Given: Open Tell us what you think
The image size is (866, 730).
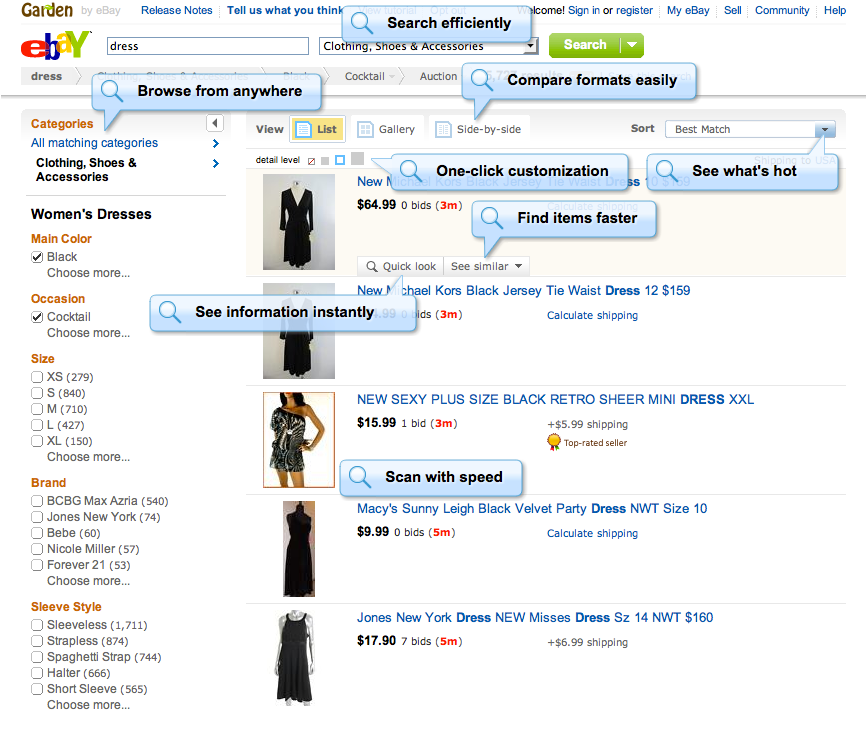Looking at the screenshot, I should 285,10.
